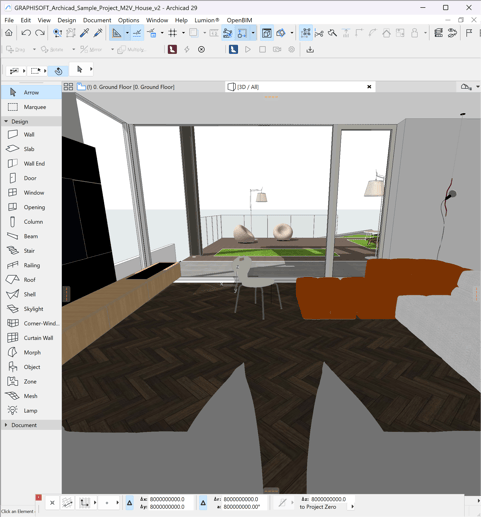This screenshot has height=517, width=481.
Task: Select the Slab tool
Action: coord(31,149)
